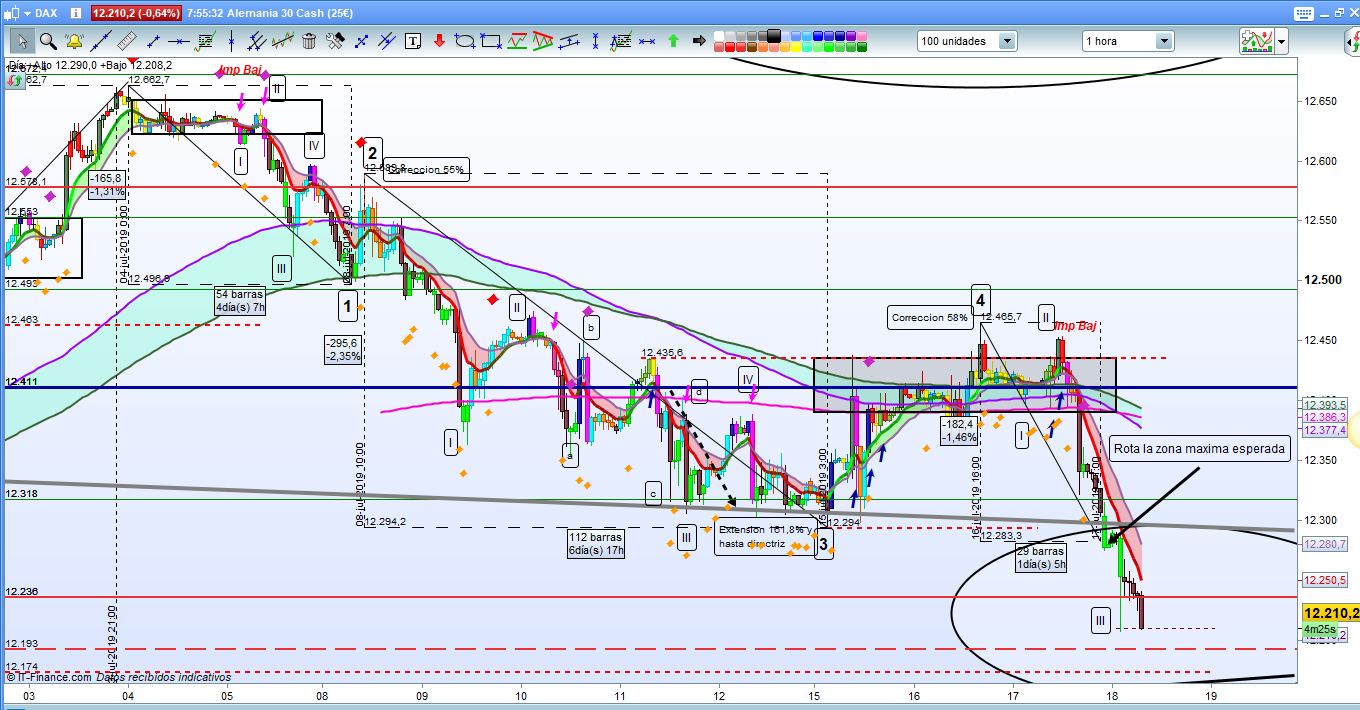Expand the '1 hora' timeframe dropdown
This screenshot has width=1360, height=710.
(1163, 41)
